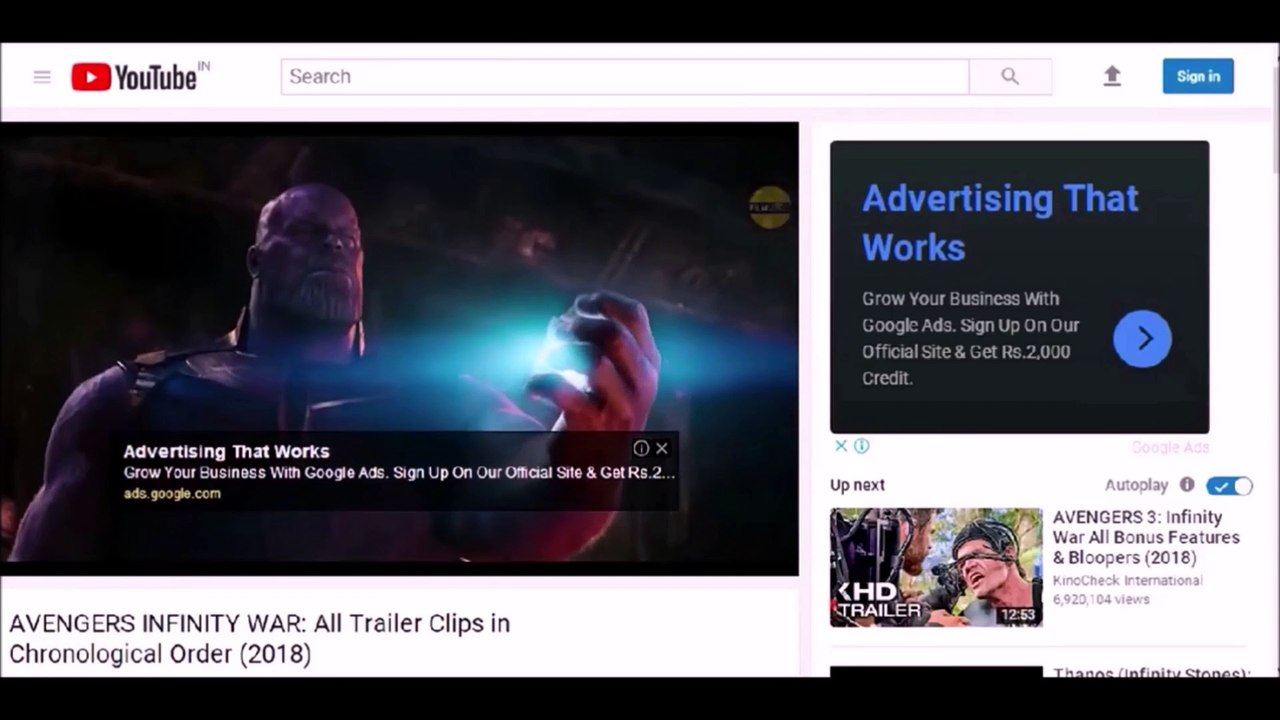Click "Grow Your Business With Google Ads" sidebar ad text
The height and width of the screenshot is (720, 1280).
tap(971, 338)
